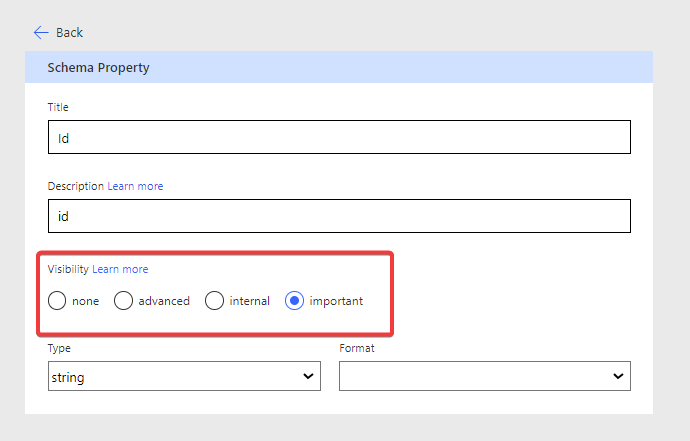Image resolution: width=690 pixels, height=441 pixels.
Task: Click the Title field label
Action: tap(58, 107)
